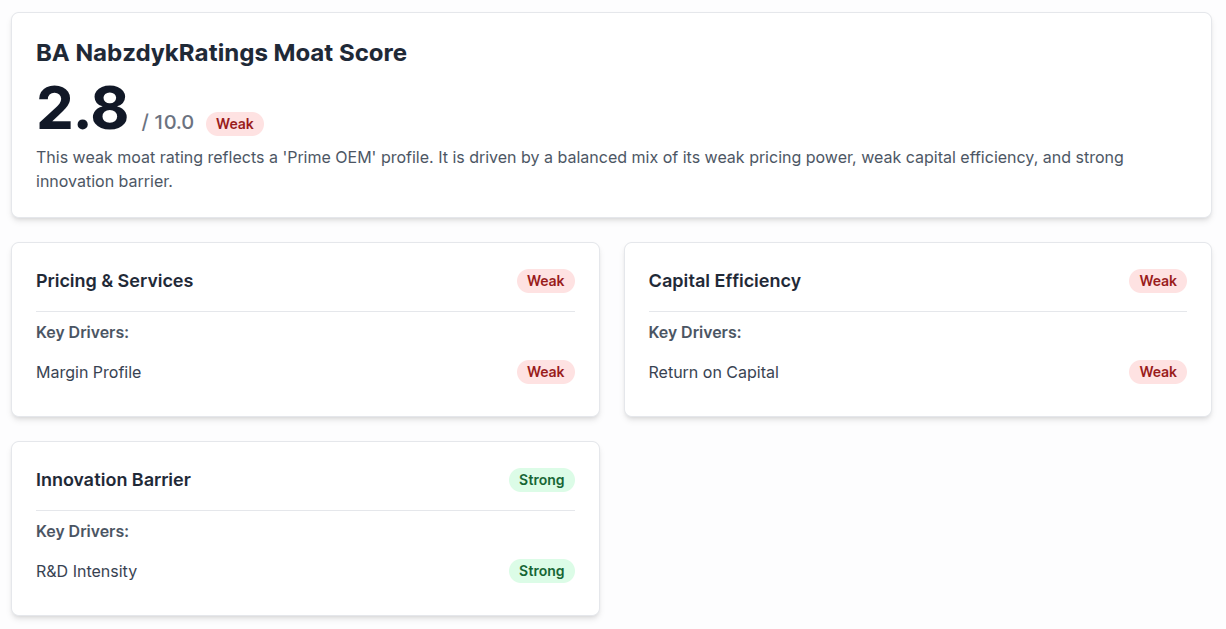Select the BA NabzdykRatings Moat Score title
Screen dimensions: 1226x629
click(x=221, y=52)
